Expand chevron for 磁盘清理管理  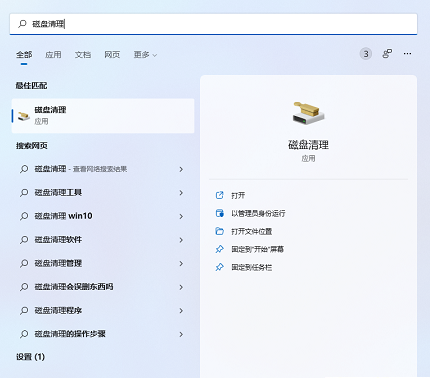(181, 264)
